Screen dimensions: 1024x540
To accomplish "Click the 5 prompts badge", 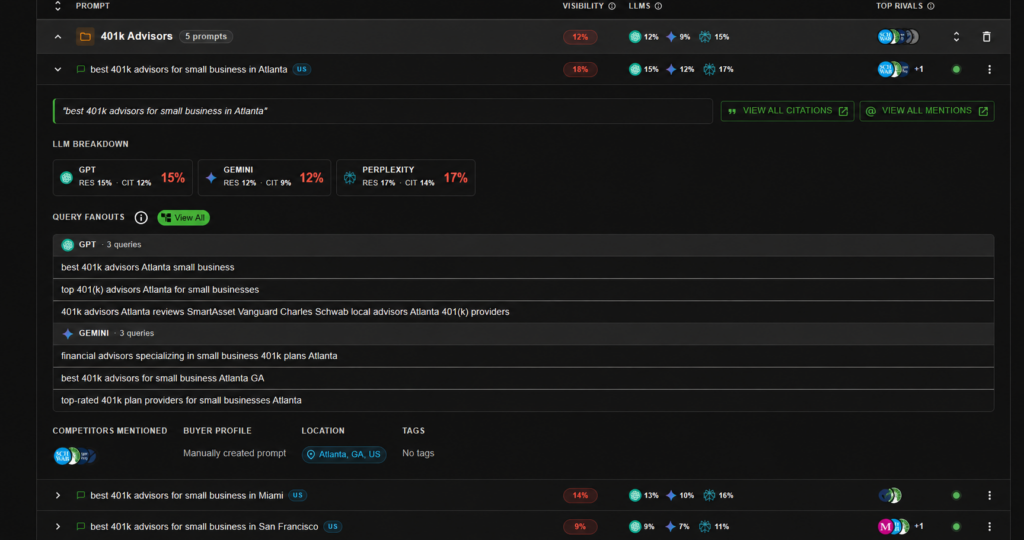I will pos(206,37).
